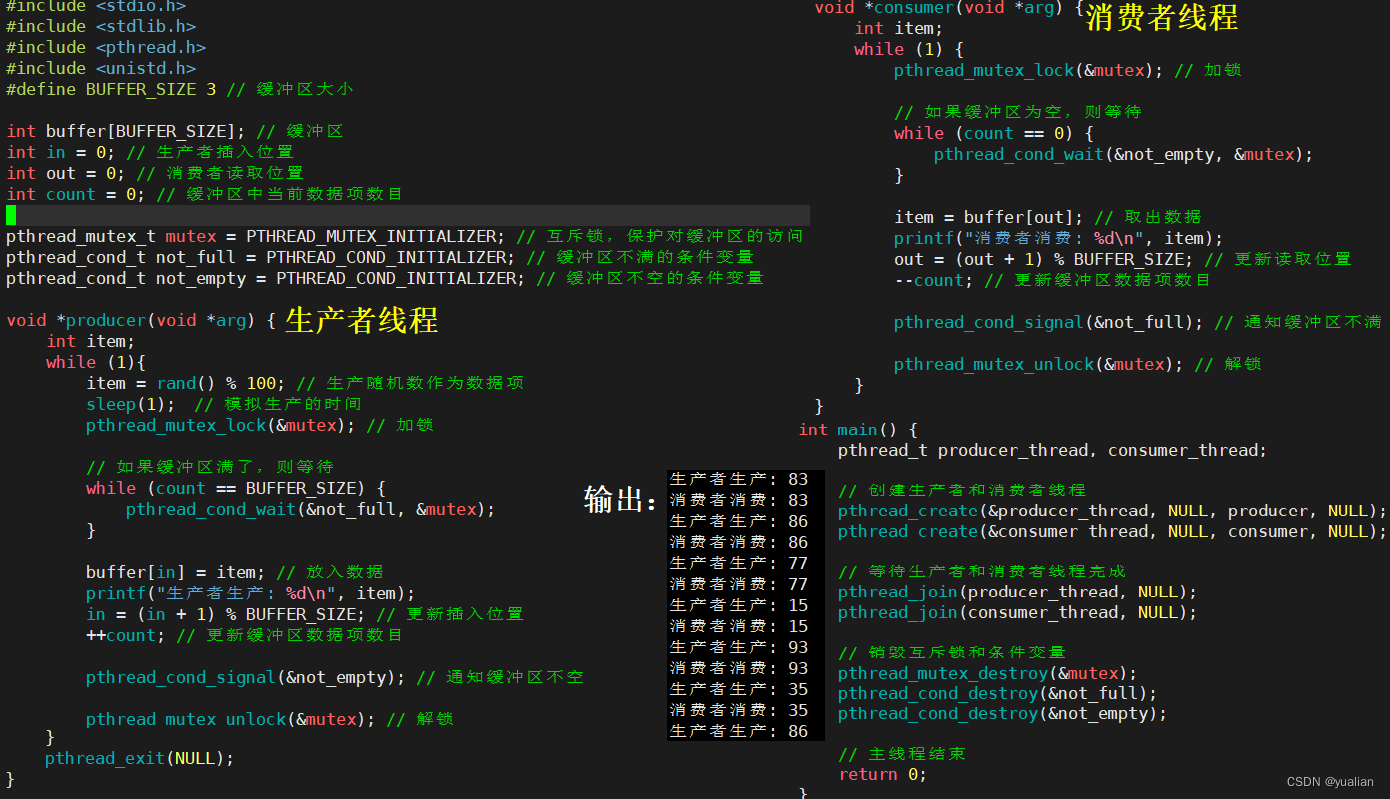This screenshot has width=1390, height=799.
Task: Click the CSDN @yualian watermark
Action: (x=1329, y=782)
